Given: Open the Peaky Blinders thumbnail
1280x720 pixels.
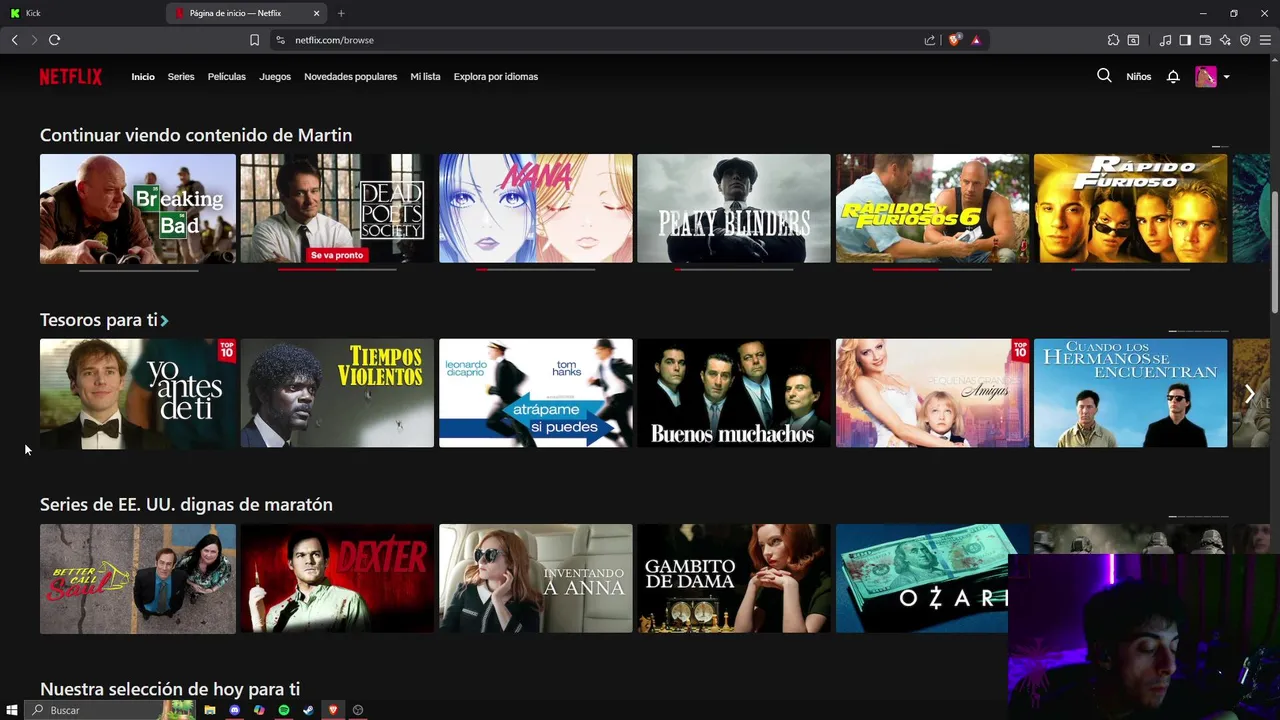Looking at the screenshot, I should point(734,208).
